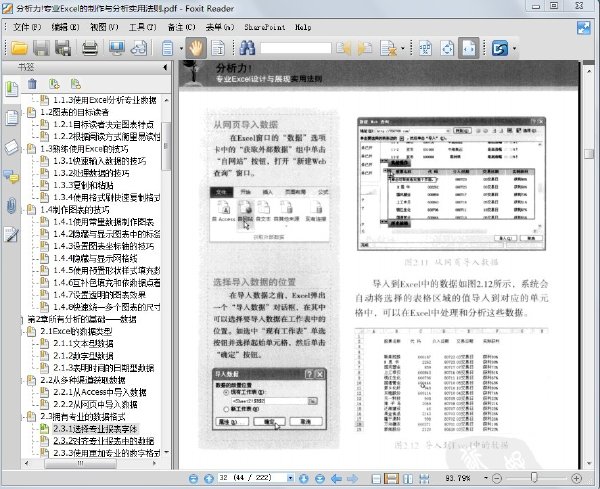This screenshot has height=489, width=600.
Task: Collapse the bookmarks panel arrow
Action: tap(165, 68)
